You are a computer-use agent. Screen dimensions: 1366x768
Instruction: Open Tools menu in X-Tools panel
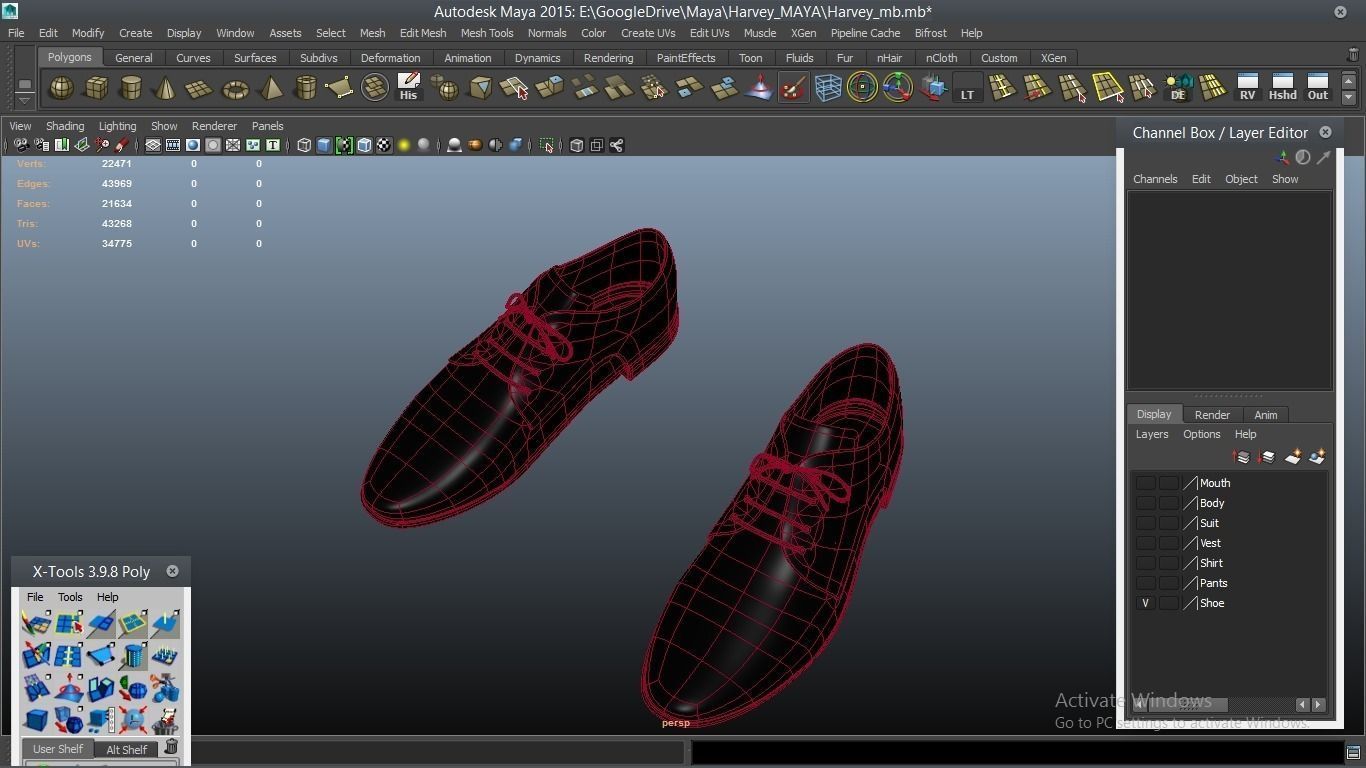(70, 597)
